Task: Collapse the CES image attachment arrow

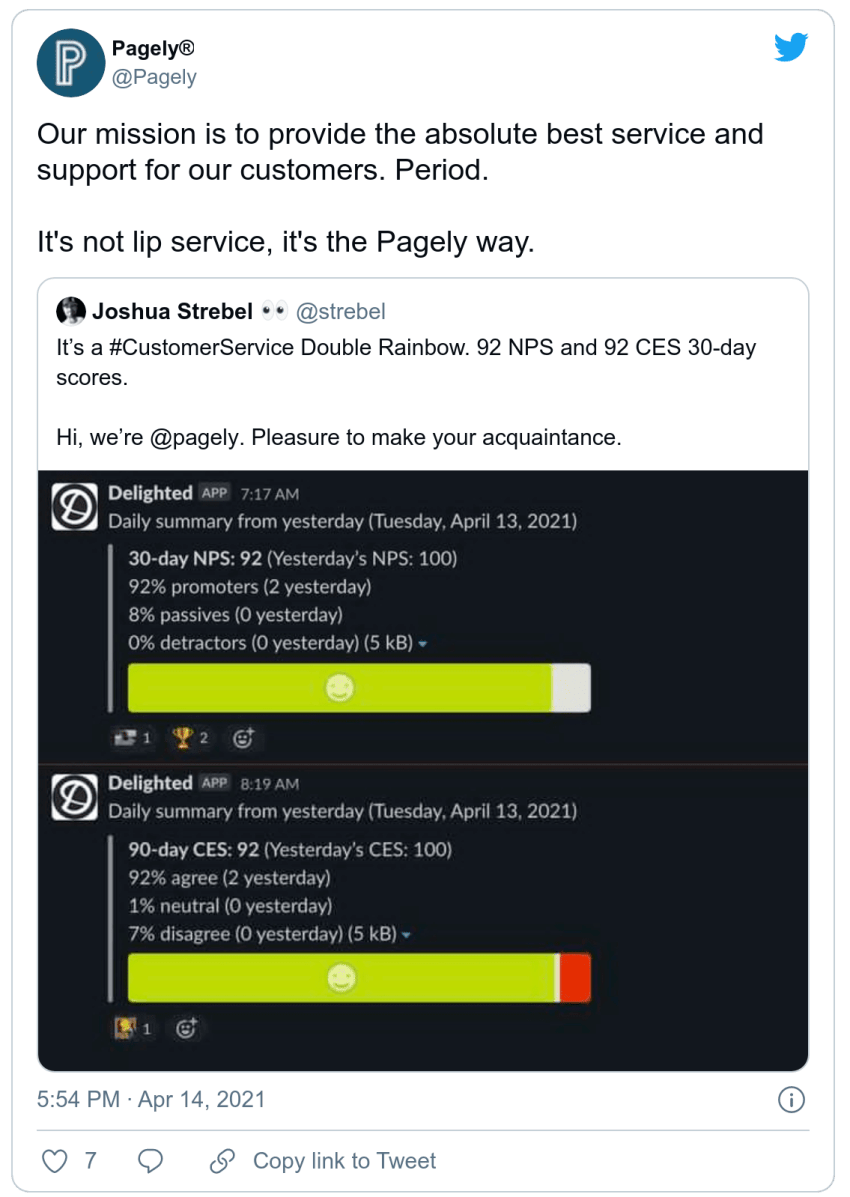Action: (406, 935)
